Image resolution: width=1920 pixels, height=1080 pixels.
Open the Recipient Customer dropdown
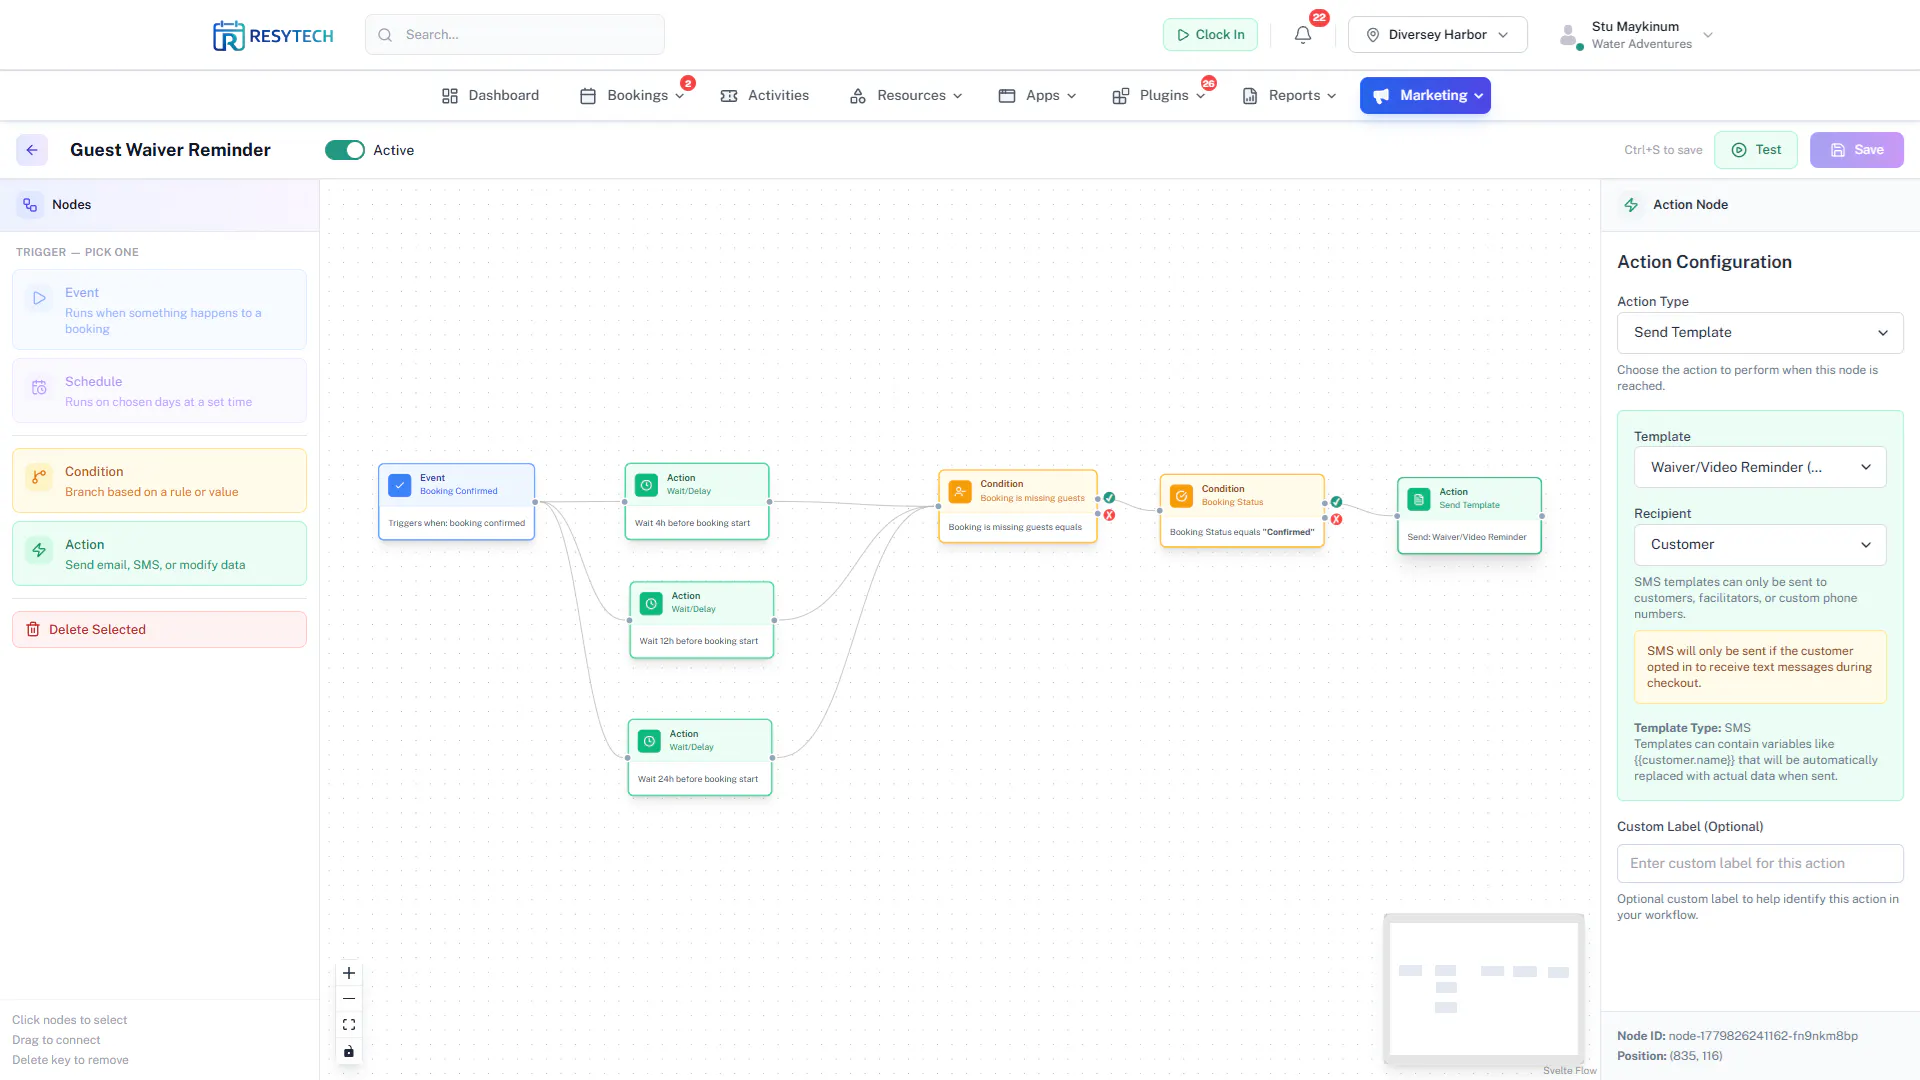[1760, 545]
